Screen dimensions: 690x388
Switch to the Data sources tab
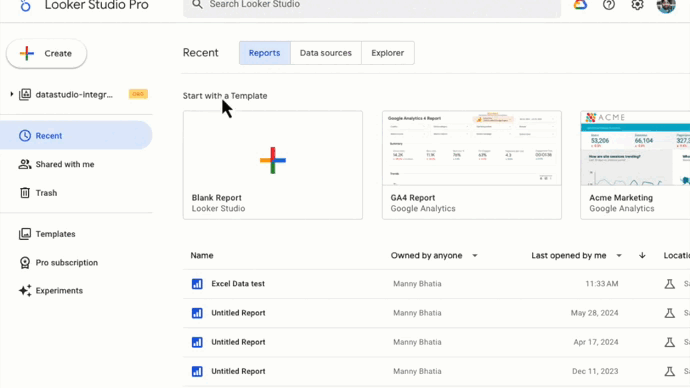pos(326,53)
